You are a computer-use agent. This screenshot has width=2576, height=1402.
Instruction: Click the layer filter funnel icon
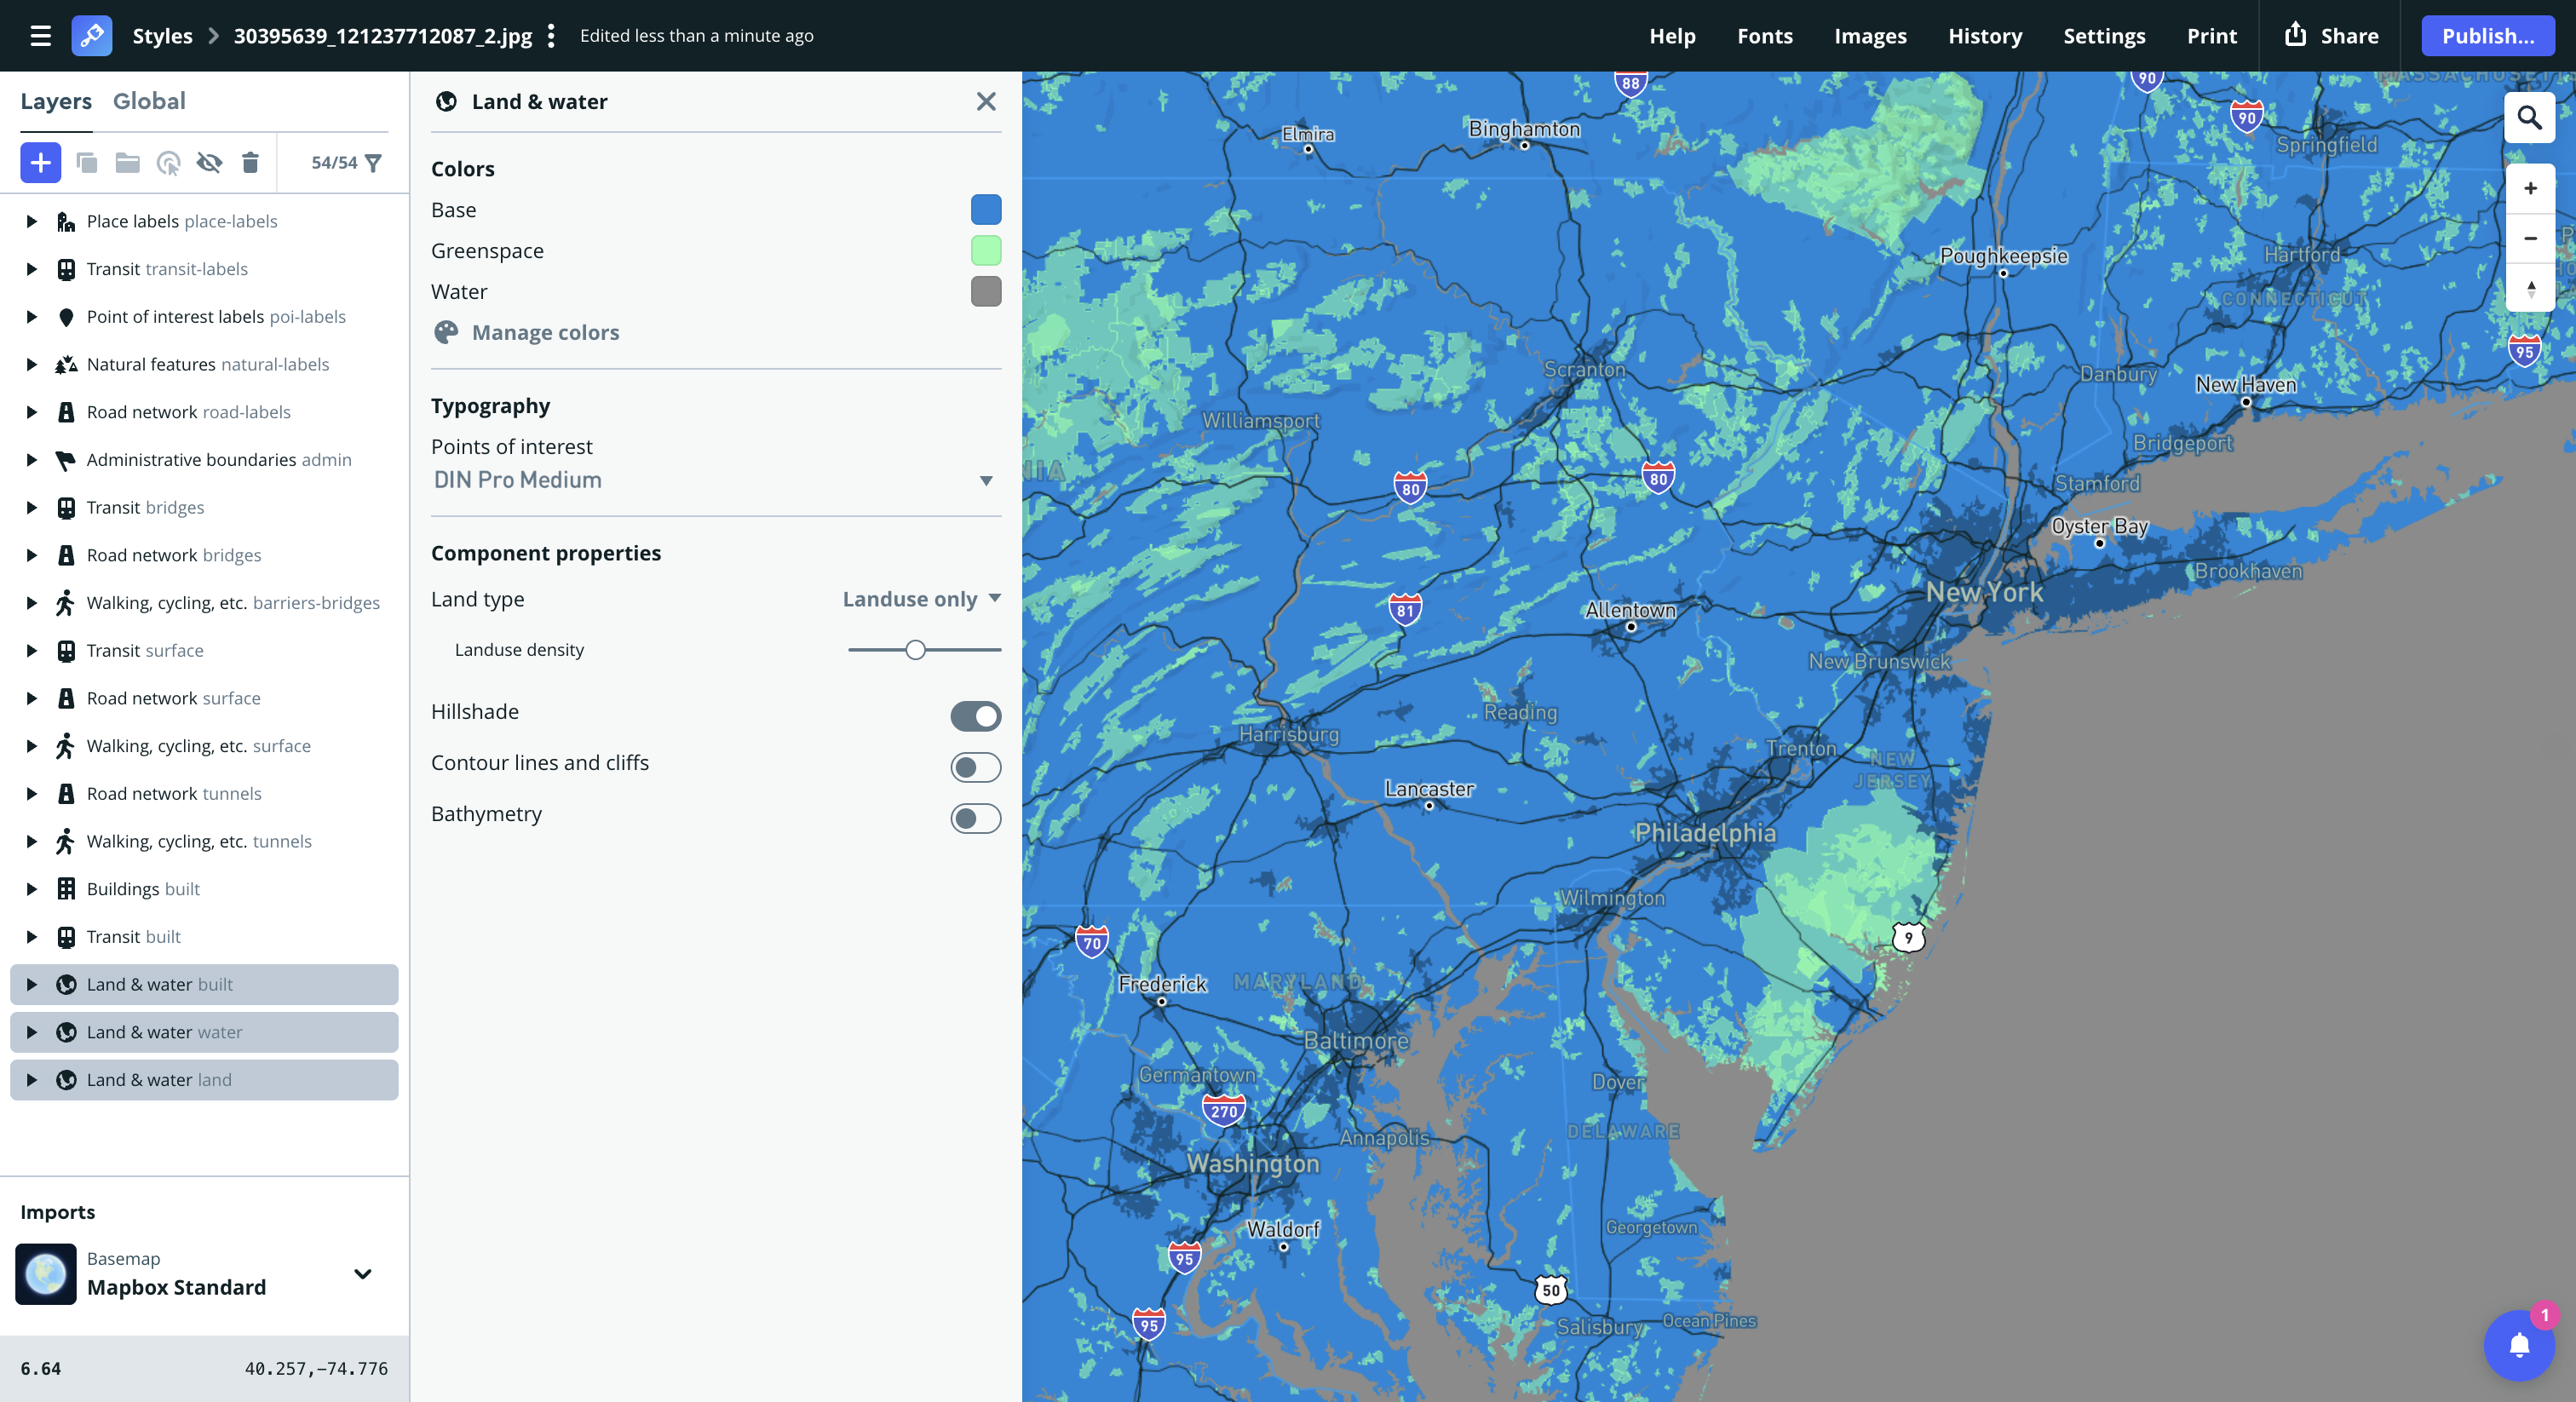coord(374,162)
